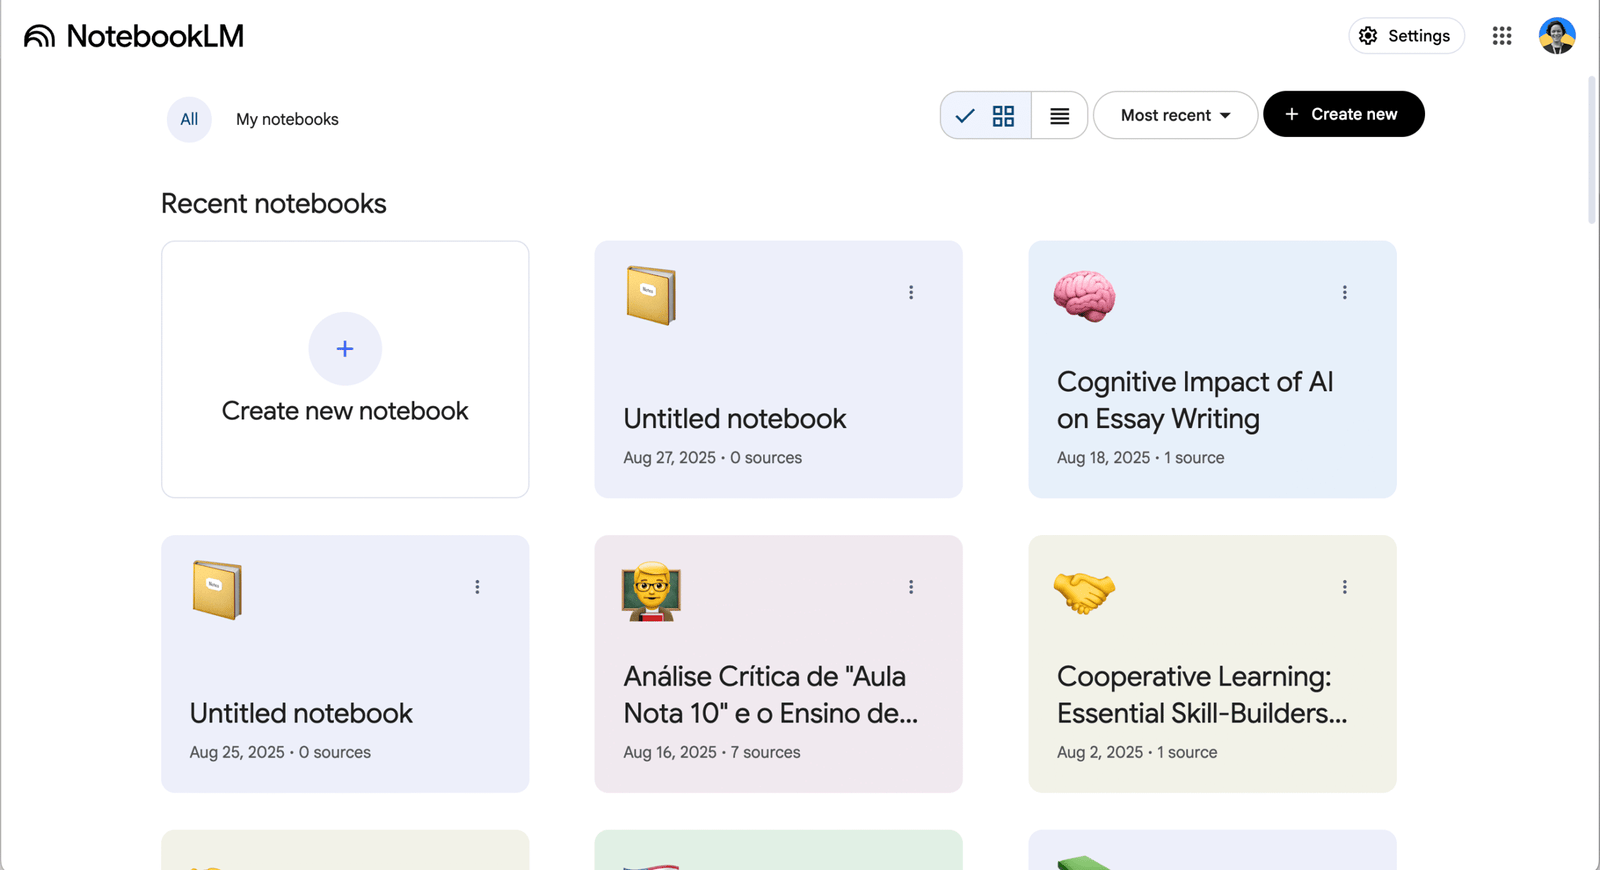The image size is (1600, 870).
Task: Expand the Most recent sort dropdown
Action: click(1175, 116)
